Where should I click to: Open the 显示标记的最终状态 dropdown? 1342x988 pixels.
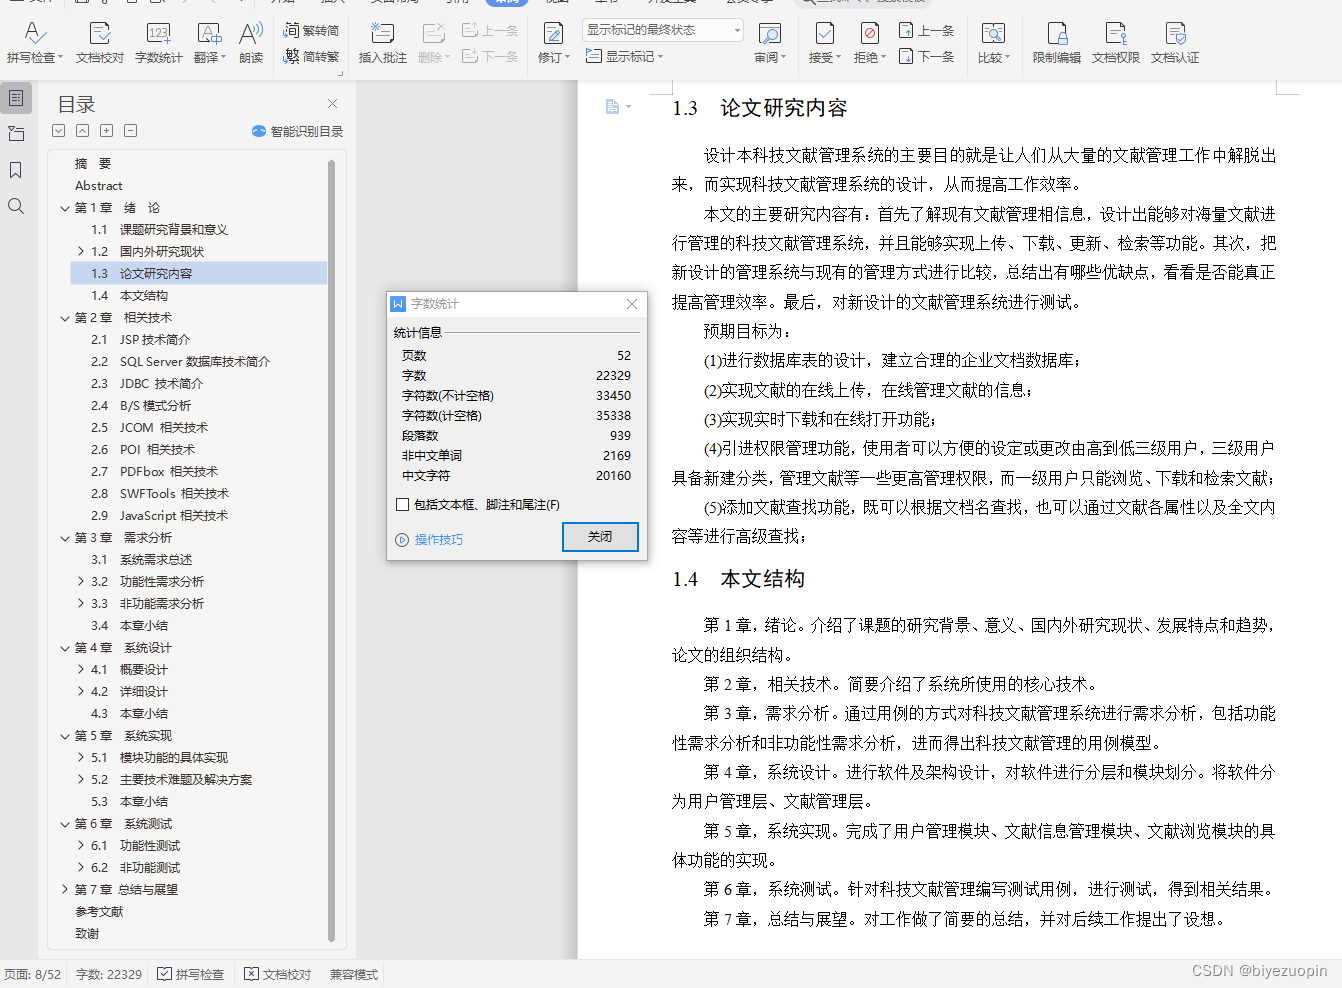pyautogui.click(x=663, y=30)
